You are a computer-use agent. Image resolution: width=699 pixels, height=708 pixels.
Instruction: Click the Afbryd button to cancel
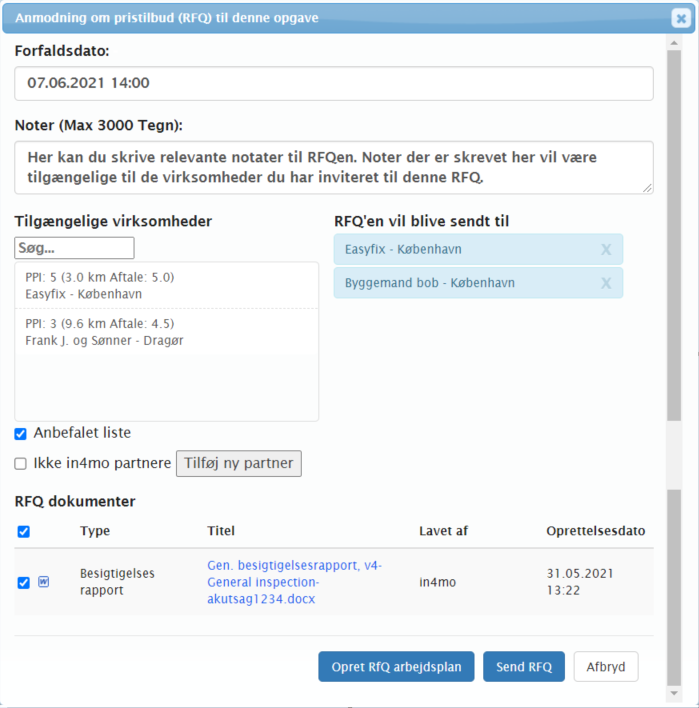tap(605, 667)
